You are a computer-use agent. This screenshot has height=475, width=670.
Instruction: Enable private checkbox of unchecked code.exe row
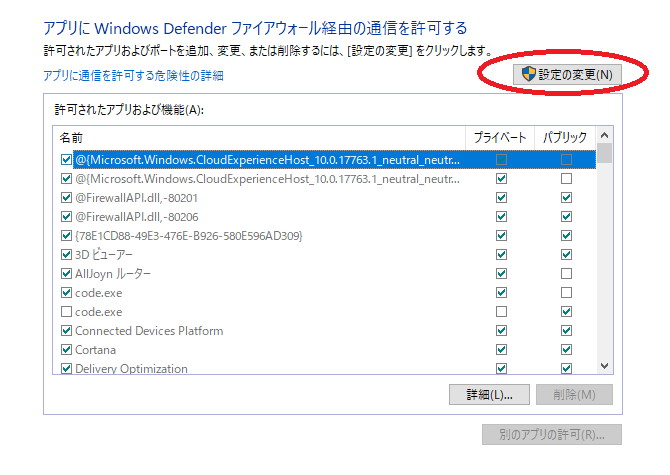pyautogui.click(x=501, y=311)
